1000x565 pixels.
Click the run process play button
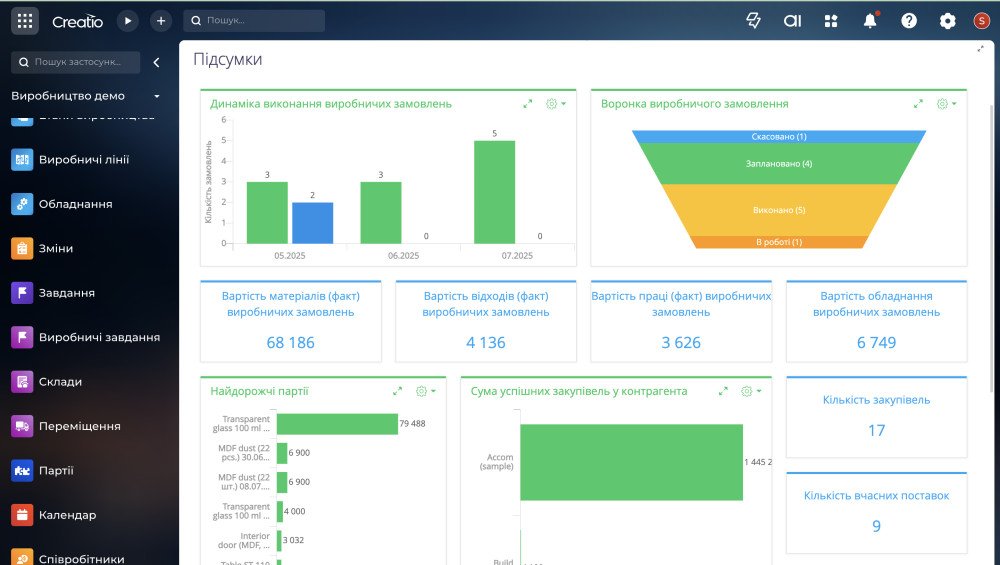click(128, 21)
